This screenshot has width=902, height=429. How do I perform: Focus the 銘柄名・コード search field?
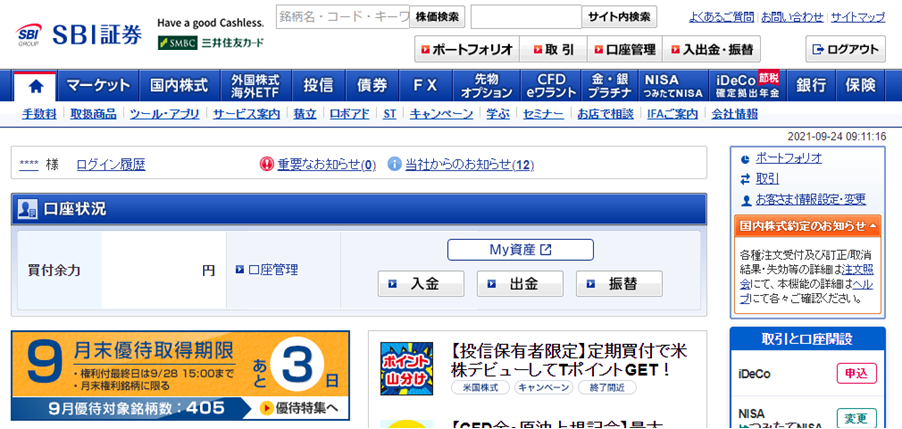342,17
